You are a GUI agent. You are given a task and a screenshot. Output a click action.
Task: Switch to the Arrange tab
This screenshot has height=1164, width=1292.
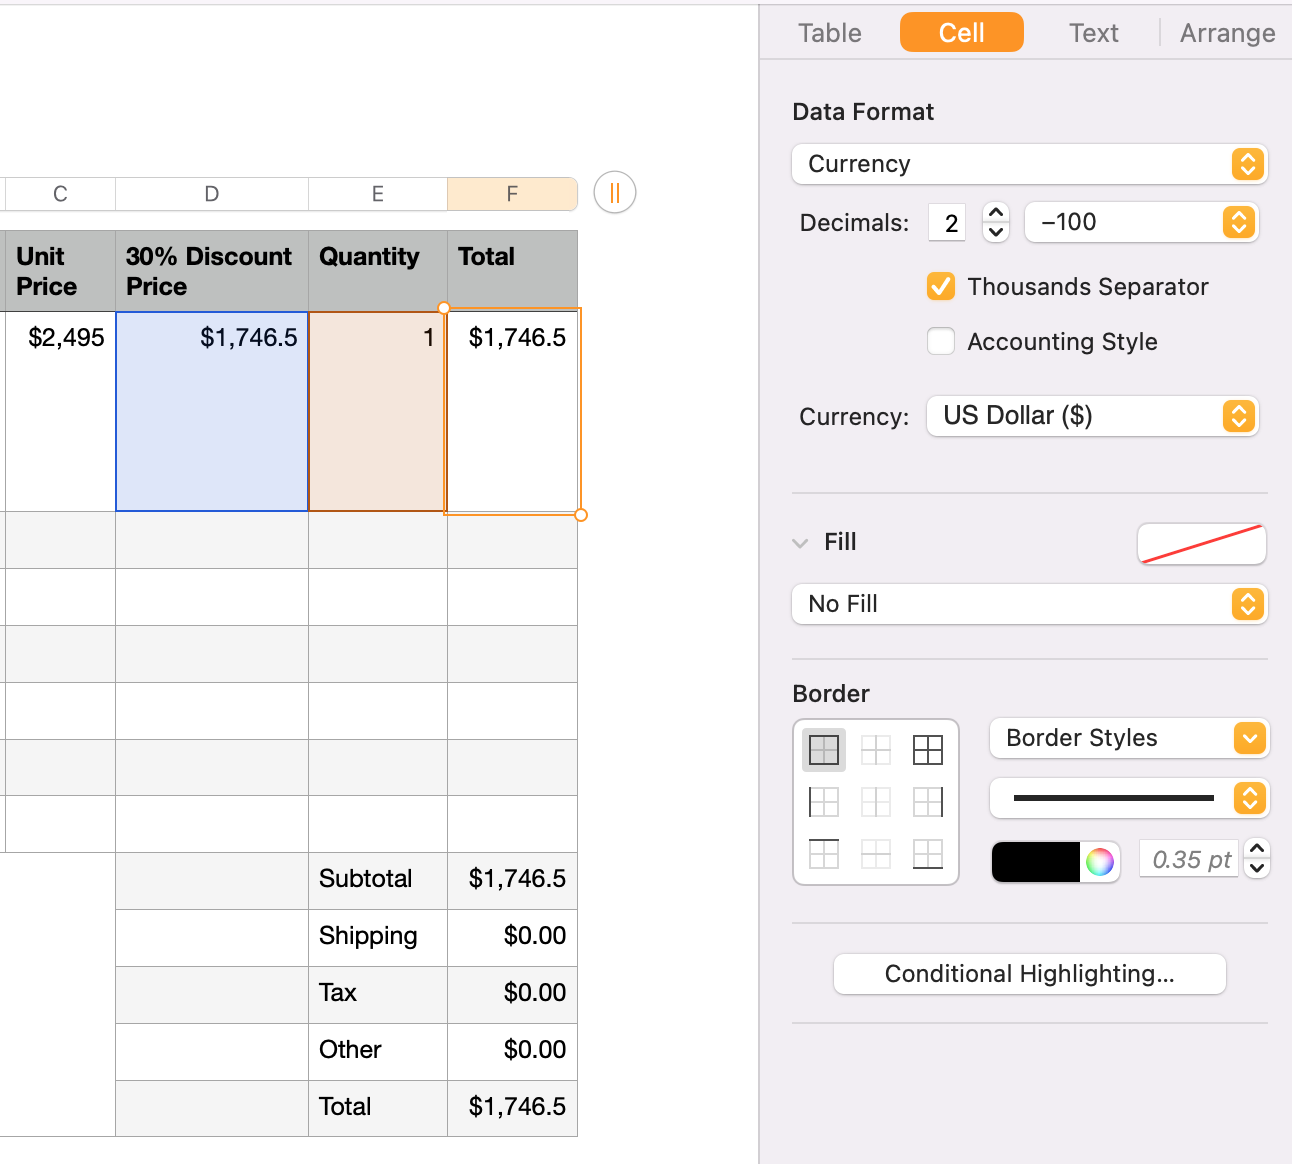(1227, 33)
